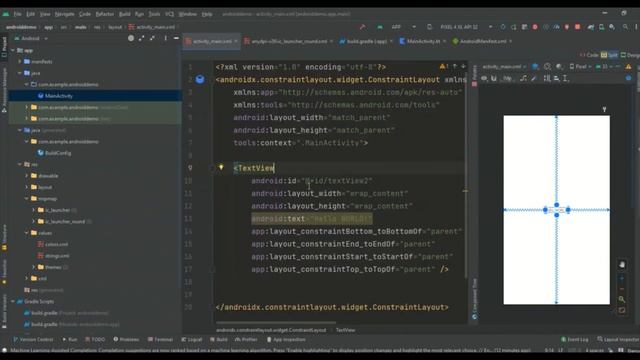The image size is (640, 360).
Task: Open the Terminal tool window
Action: point(160,340)
